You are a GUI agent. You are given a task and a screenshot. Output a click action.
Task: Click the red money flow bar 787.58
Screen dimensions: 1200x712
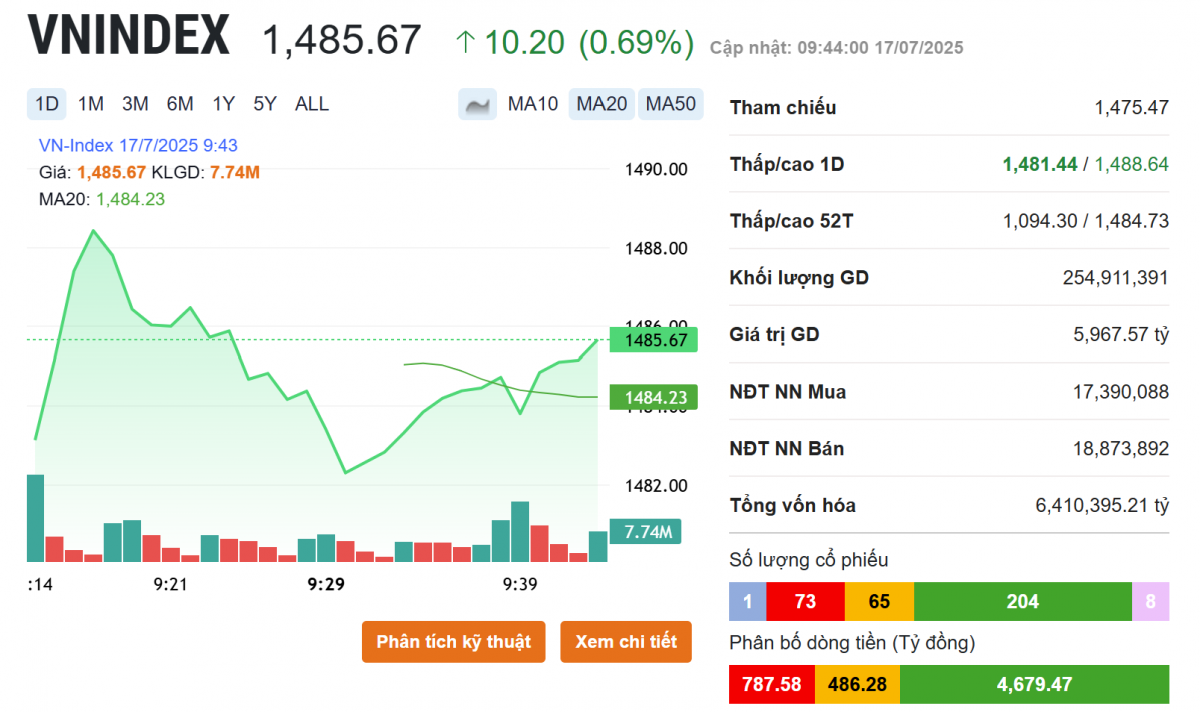(x=772, y=685)
